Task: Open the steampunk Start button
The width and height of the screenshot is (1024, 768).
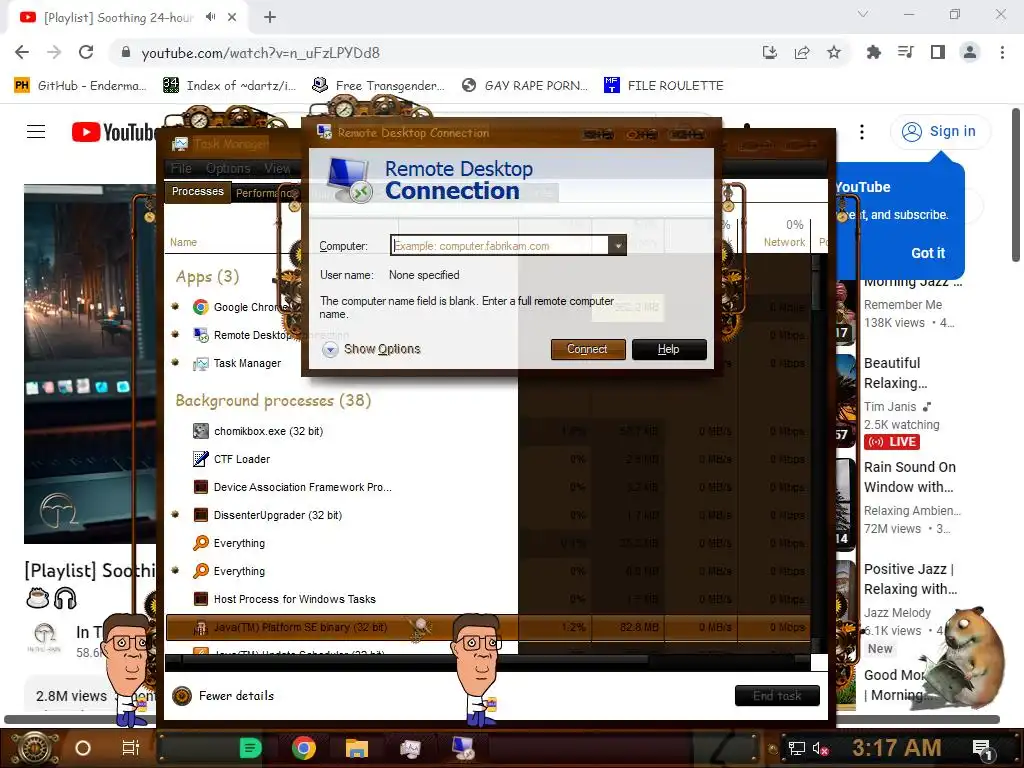Action: [x=35, y=748]
